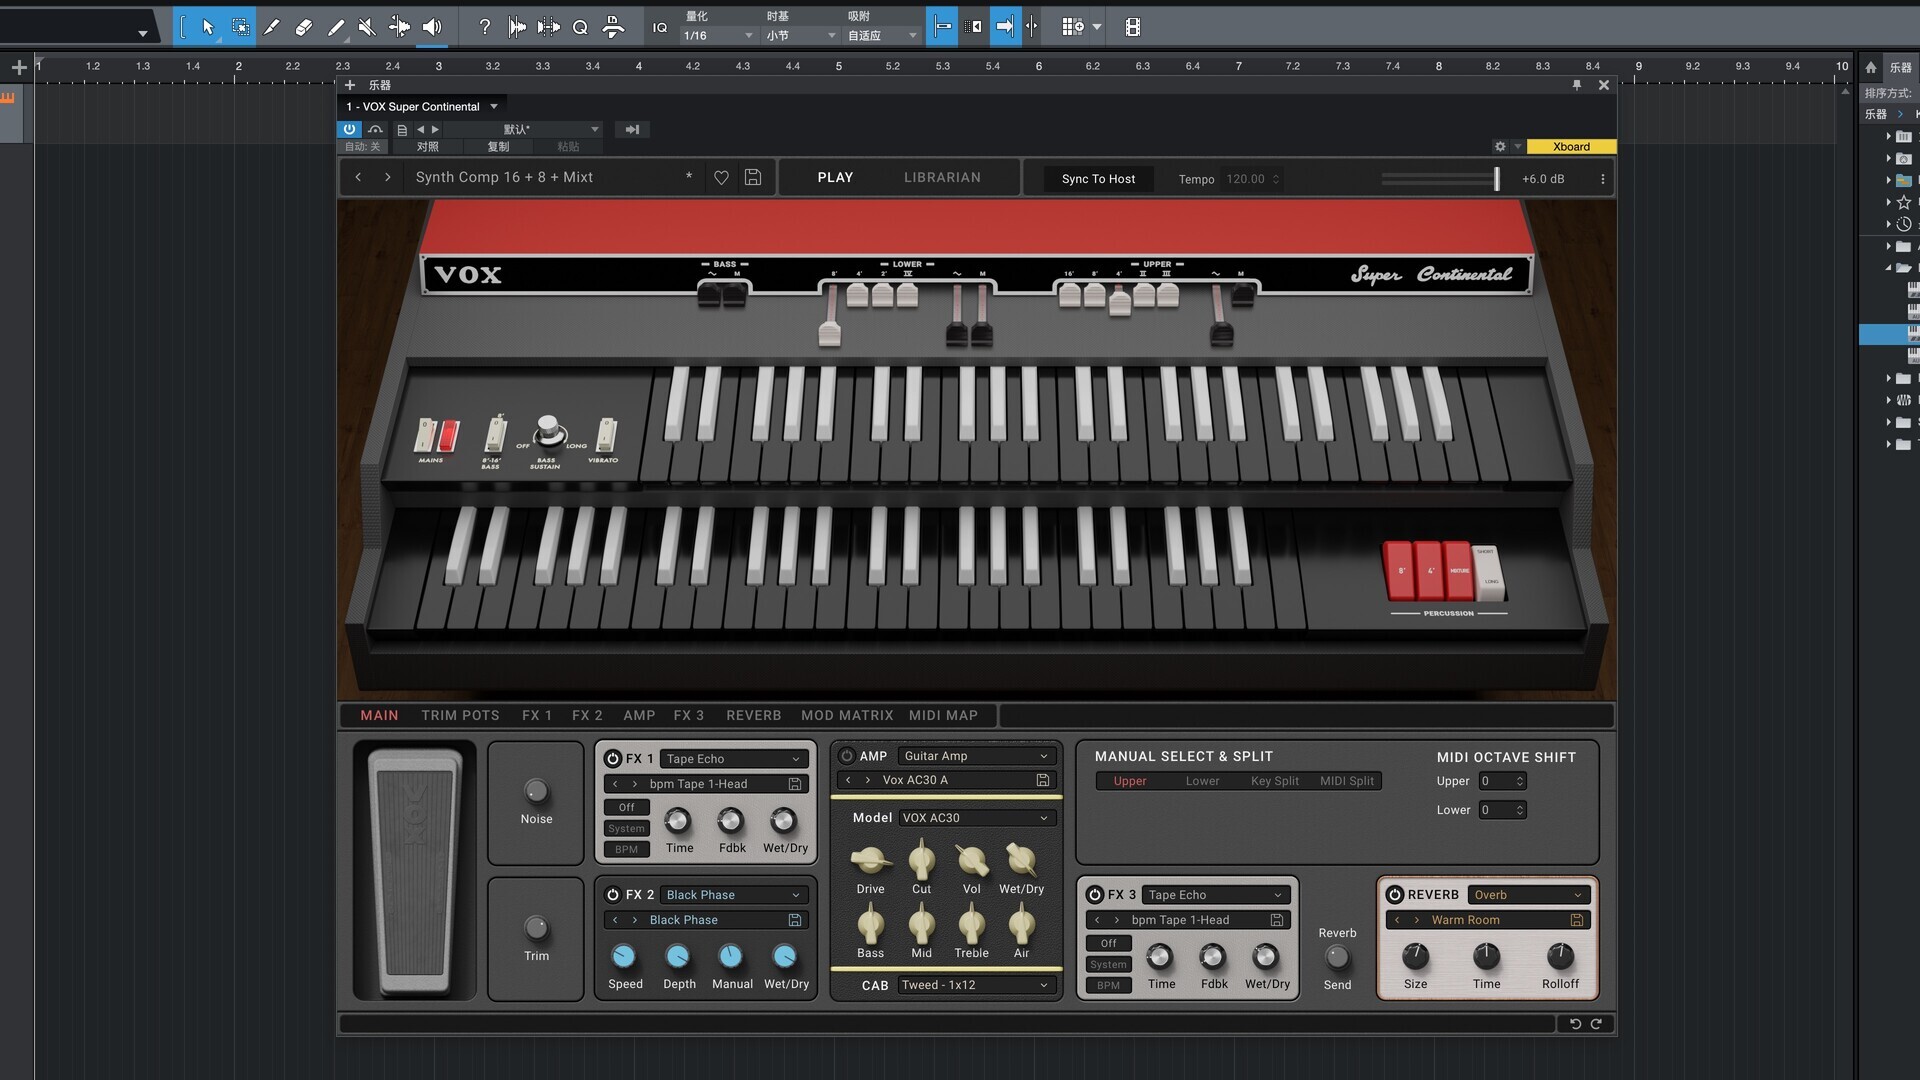Open the 自适应 snap dropdown
This screenshot has height=1080, width=1920.
[882, 35]
